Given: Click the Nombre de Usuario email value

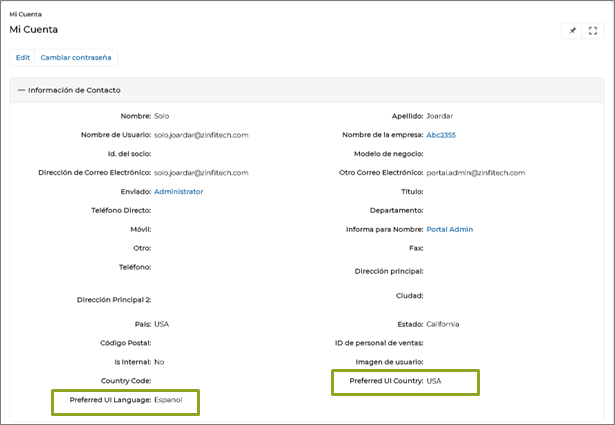Looking at the screenshot, I should pos(201,134).
